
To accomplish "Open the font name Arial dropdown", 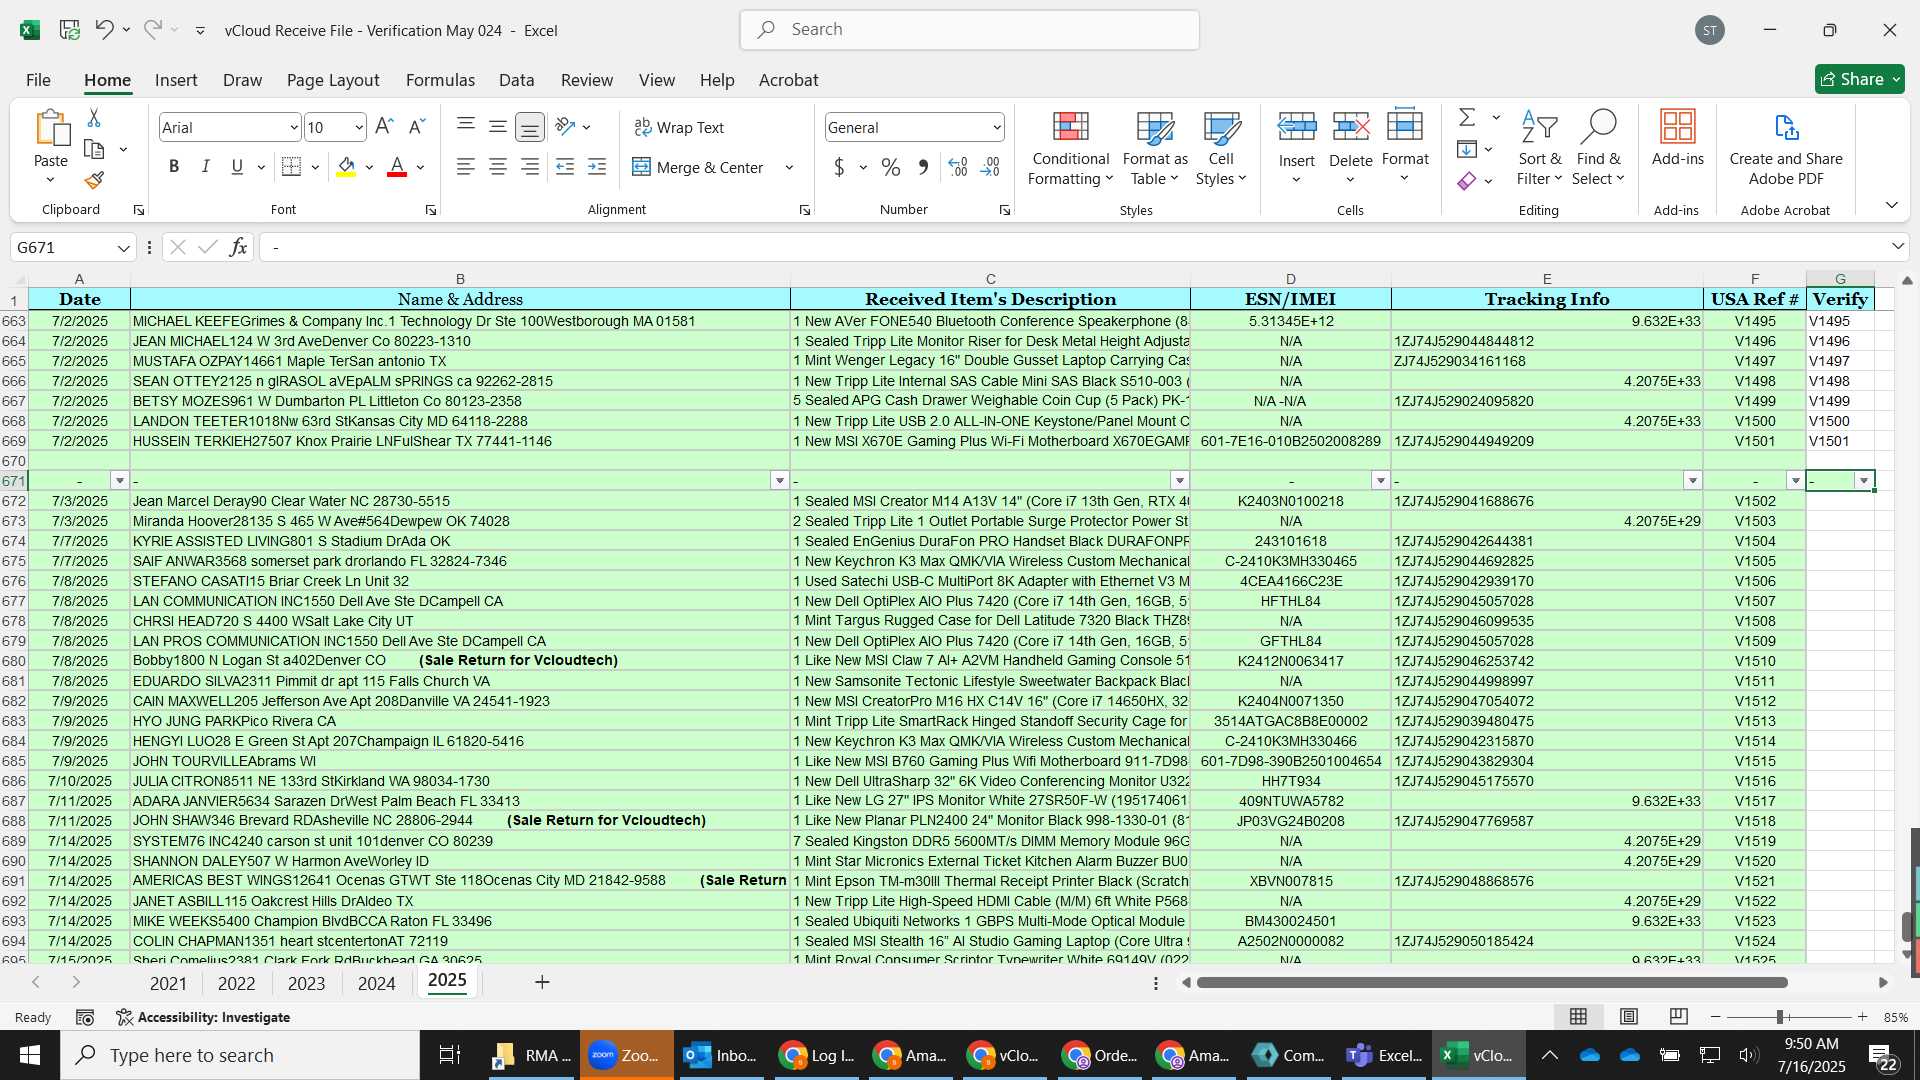I will [x=293, y=128].
